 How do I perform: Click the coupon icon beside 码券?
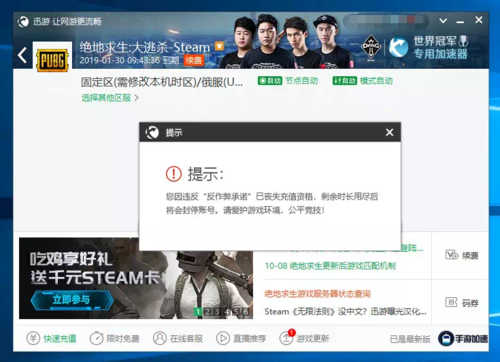tap(451, 303)
